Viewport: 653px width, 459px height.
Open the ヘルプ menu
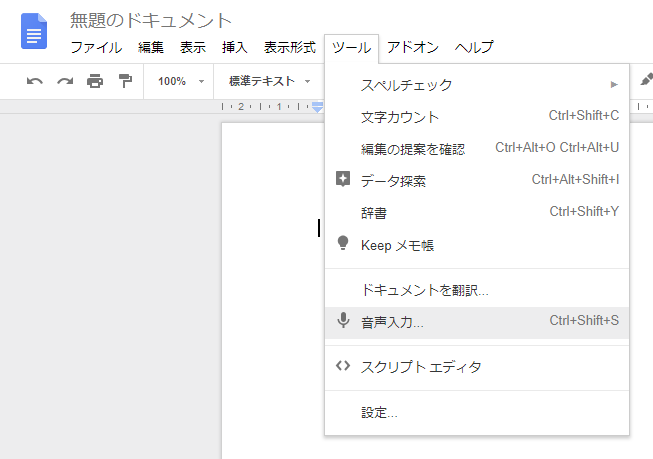pyautogui.click(x=474, y=47)
